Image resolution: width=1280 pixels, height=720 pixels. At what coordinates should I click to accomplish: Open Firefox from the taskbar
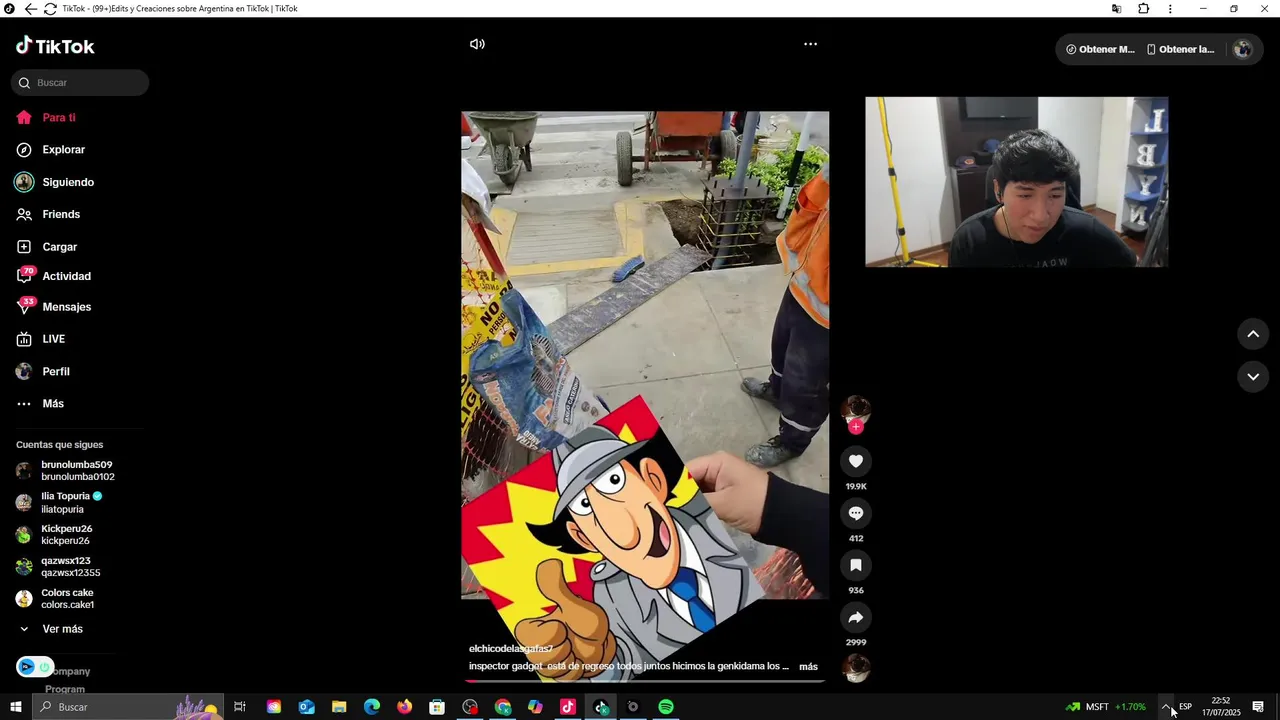[x=404, y=707]
